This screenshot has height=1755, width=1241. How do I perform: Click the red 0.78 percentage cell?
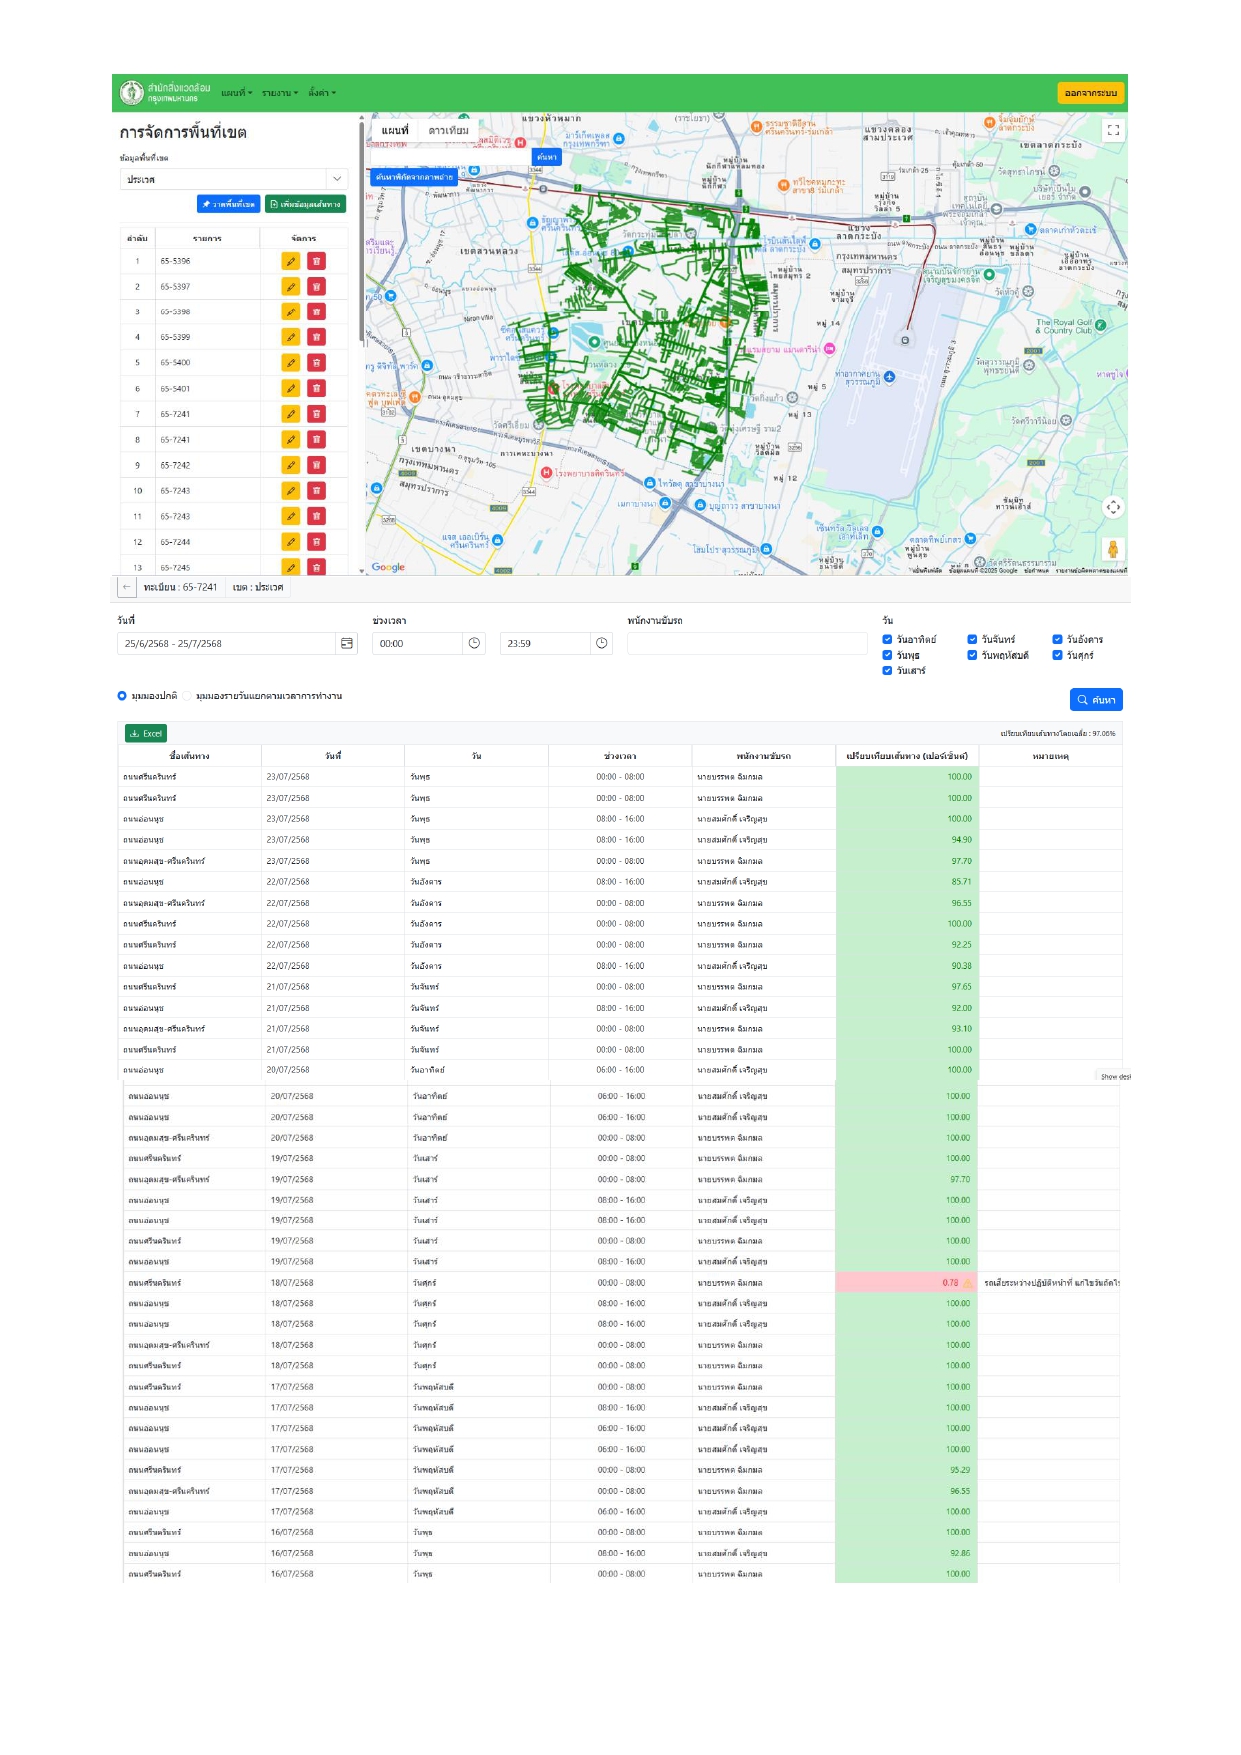(906, 1282)
